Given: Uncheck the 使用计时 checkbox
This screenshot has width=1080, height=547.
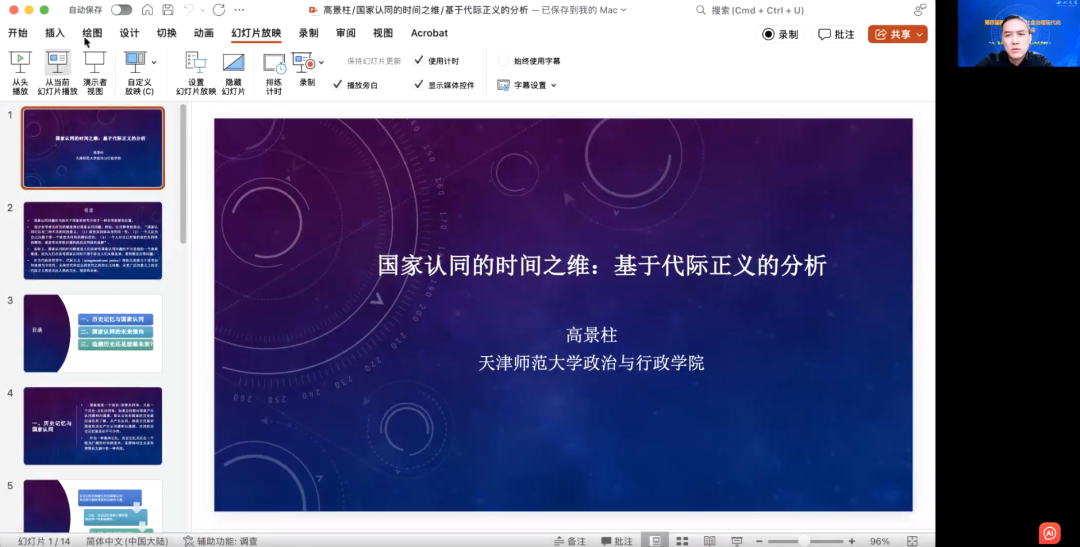Looking at the screenshot, I should coord(419,61).
